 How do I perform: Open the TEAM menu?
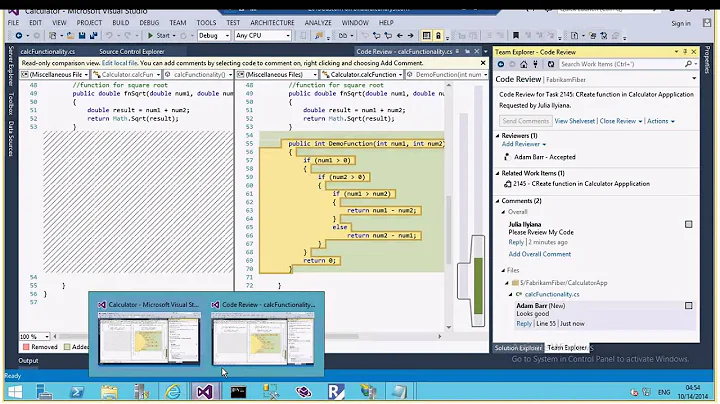click(178, 22)
